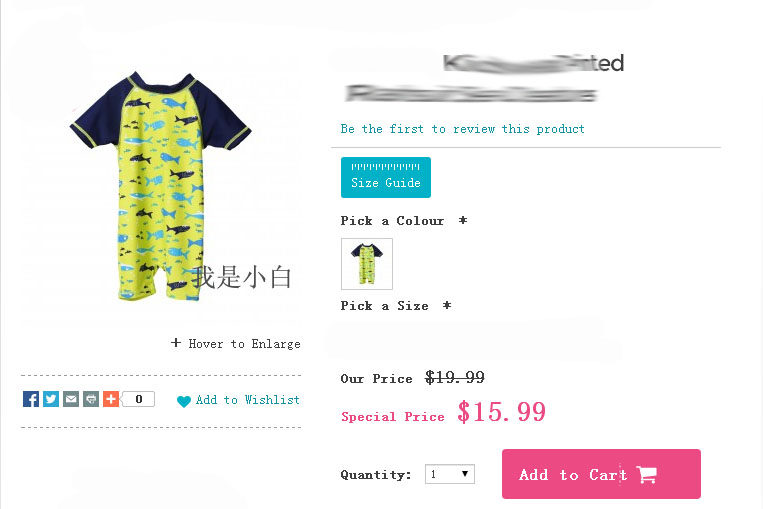Click the print page icon
This screenshot has width=763, height=509.
91,399
